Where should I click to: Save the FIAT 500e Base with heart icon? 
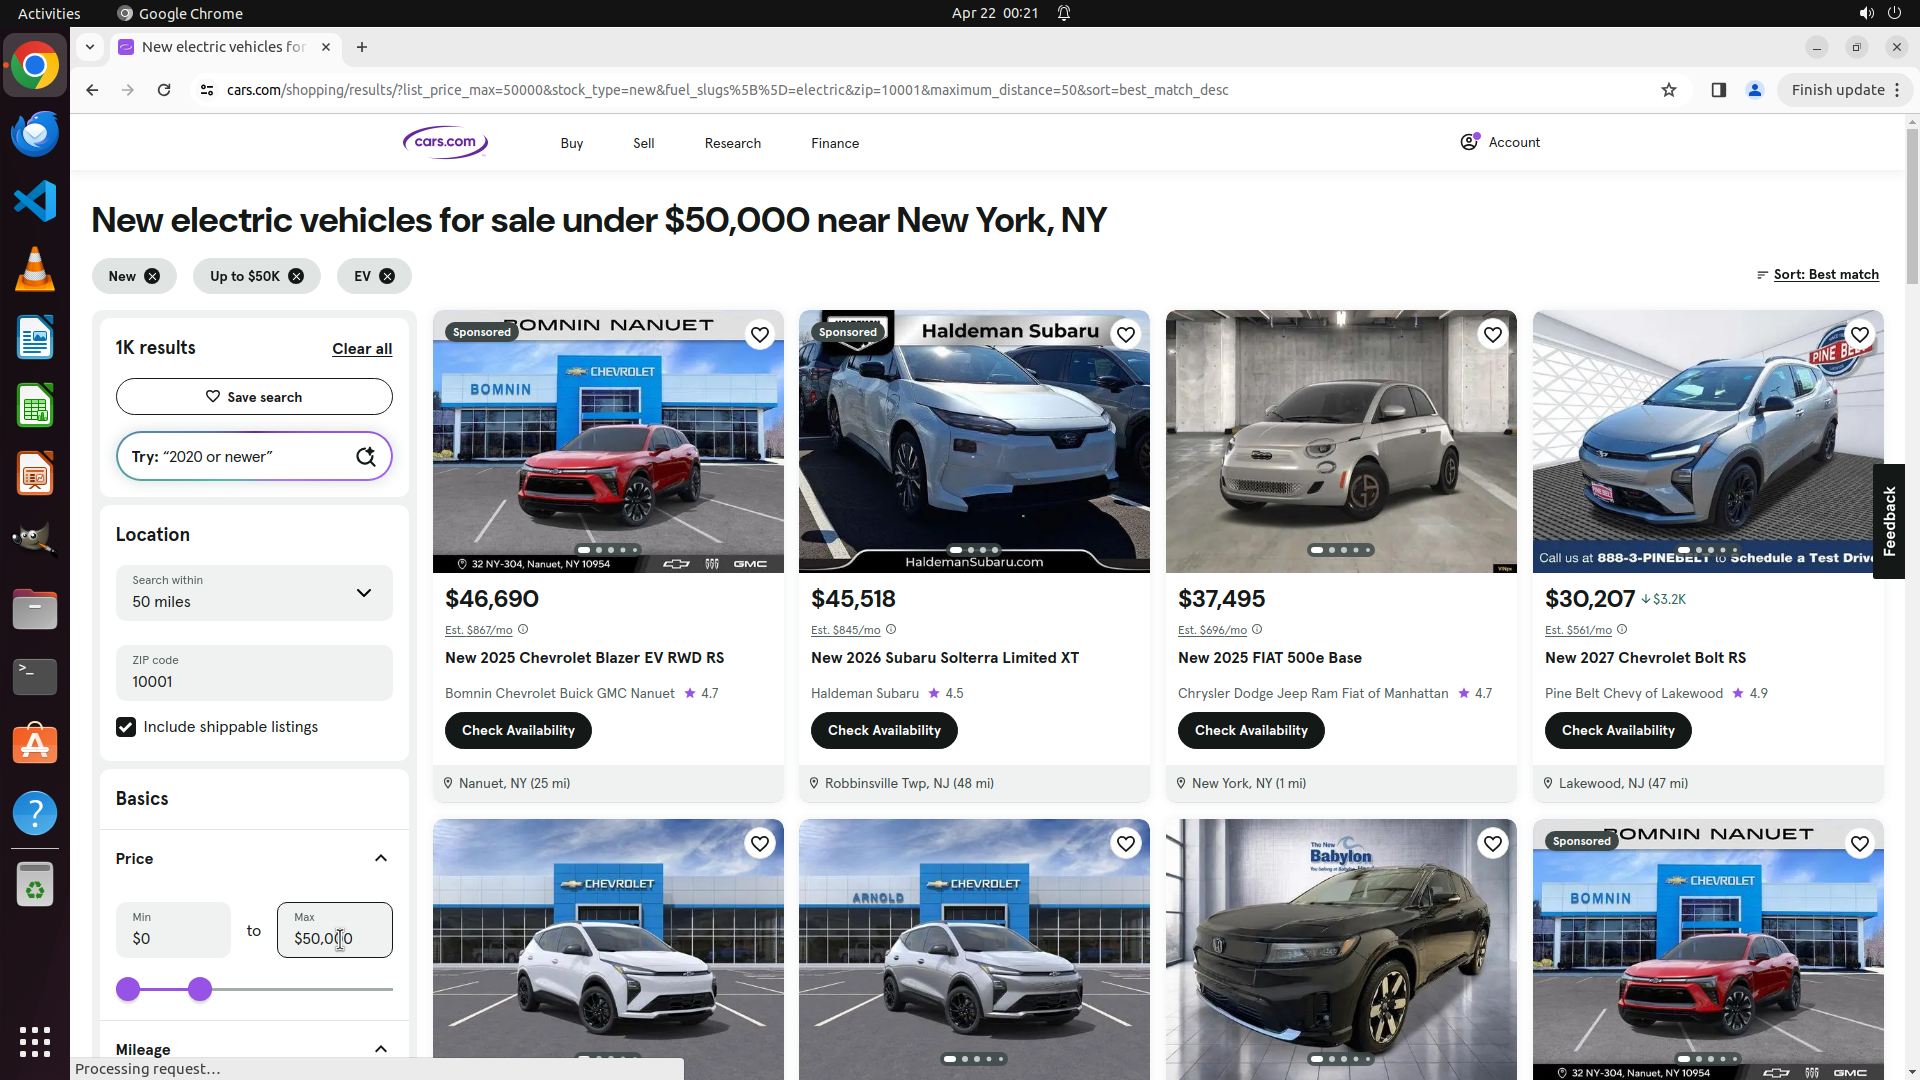point(1493,335)
